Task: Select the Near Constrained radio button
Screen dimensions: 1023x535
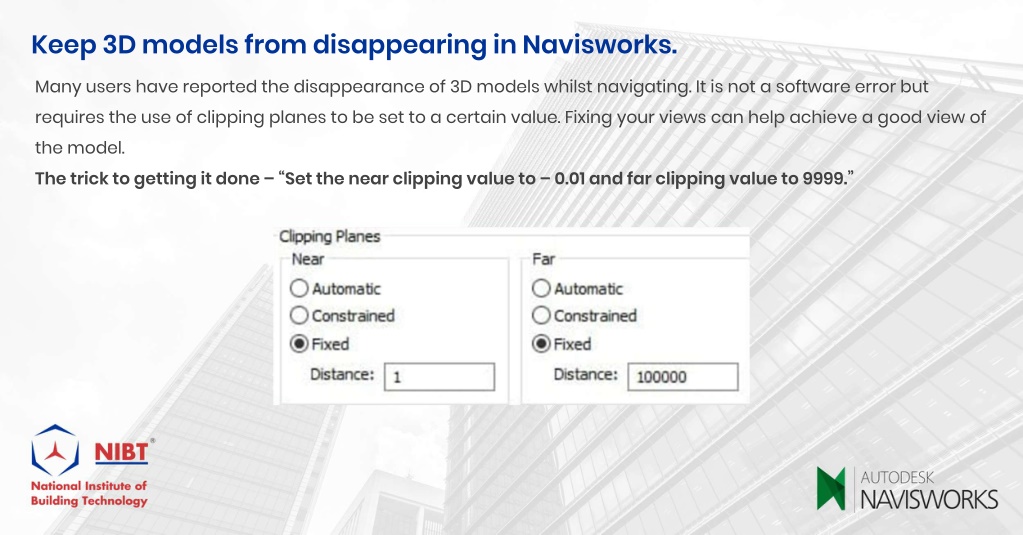Action: click(x=299, y=316)
